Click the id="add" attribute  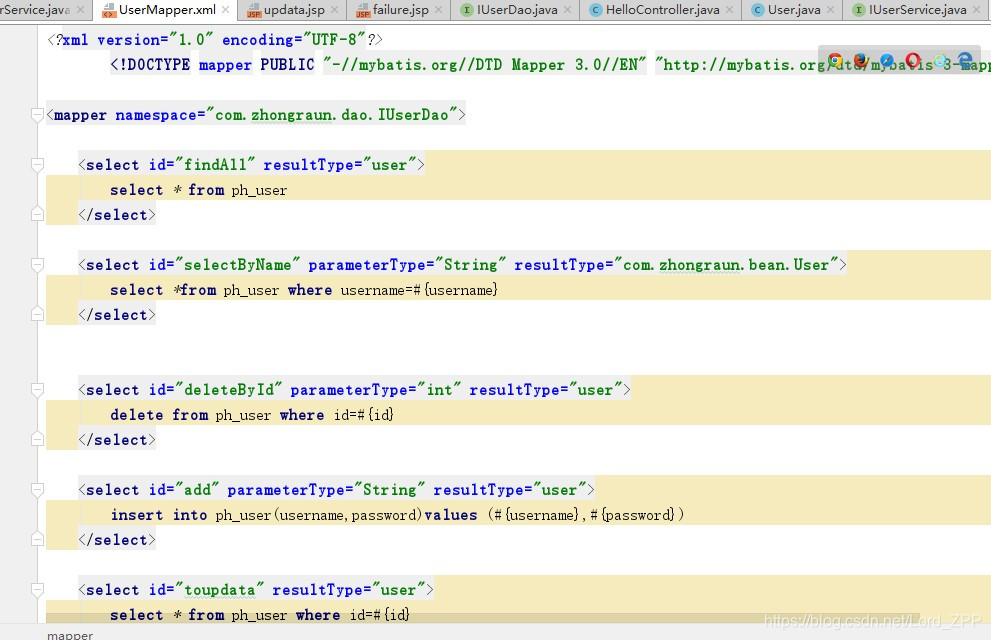coord(184,490)
